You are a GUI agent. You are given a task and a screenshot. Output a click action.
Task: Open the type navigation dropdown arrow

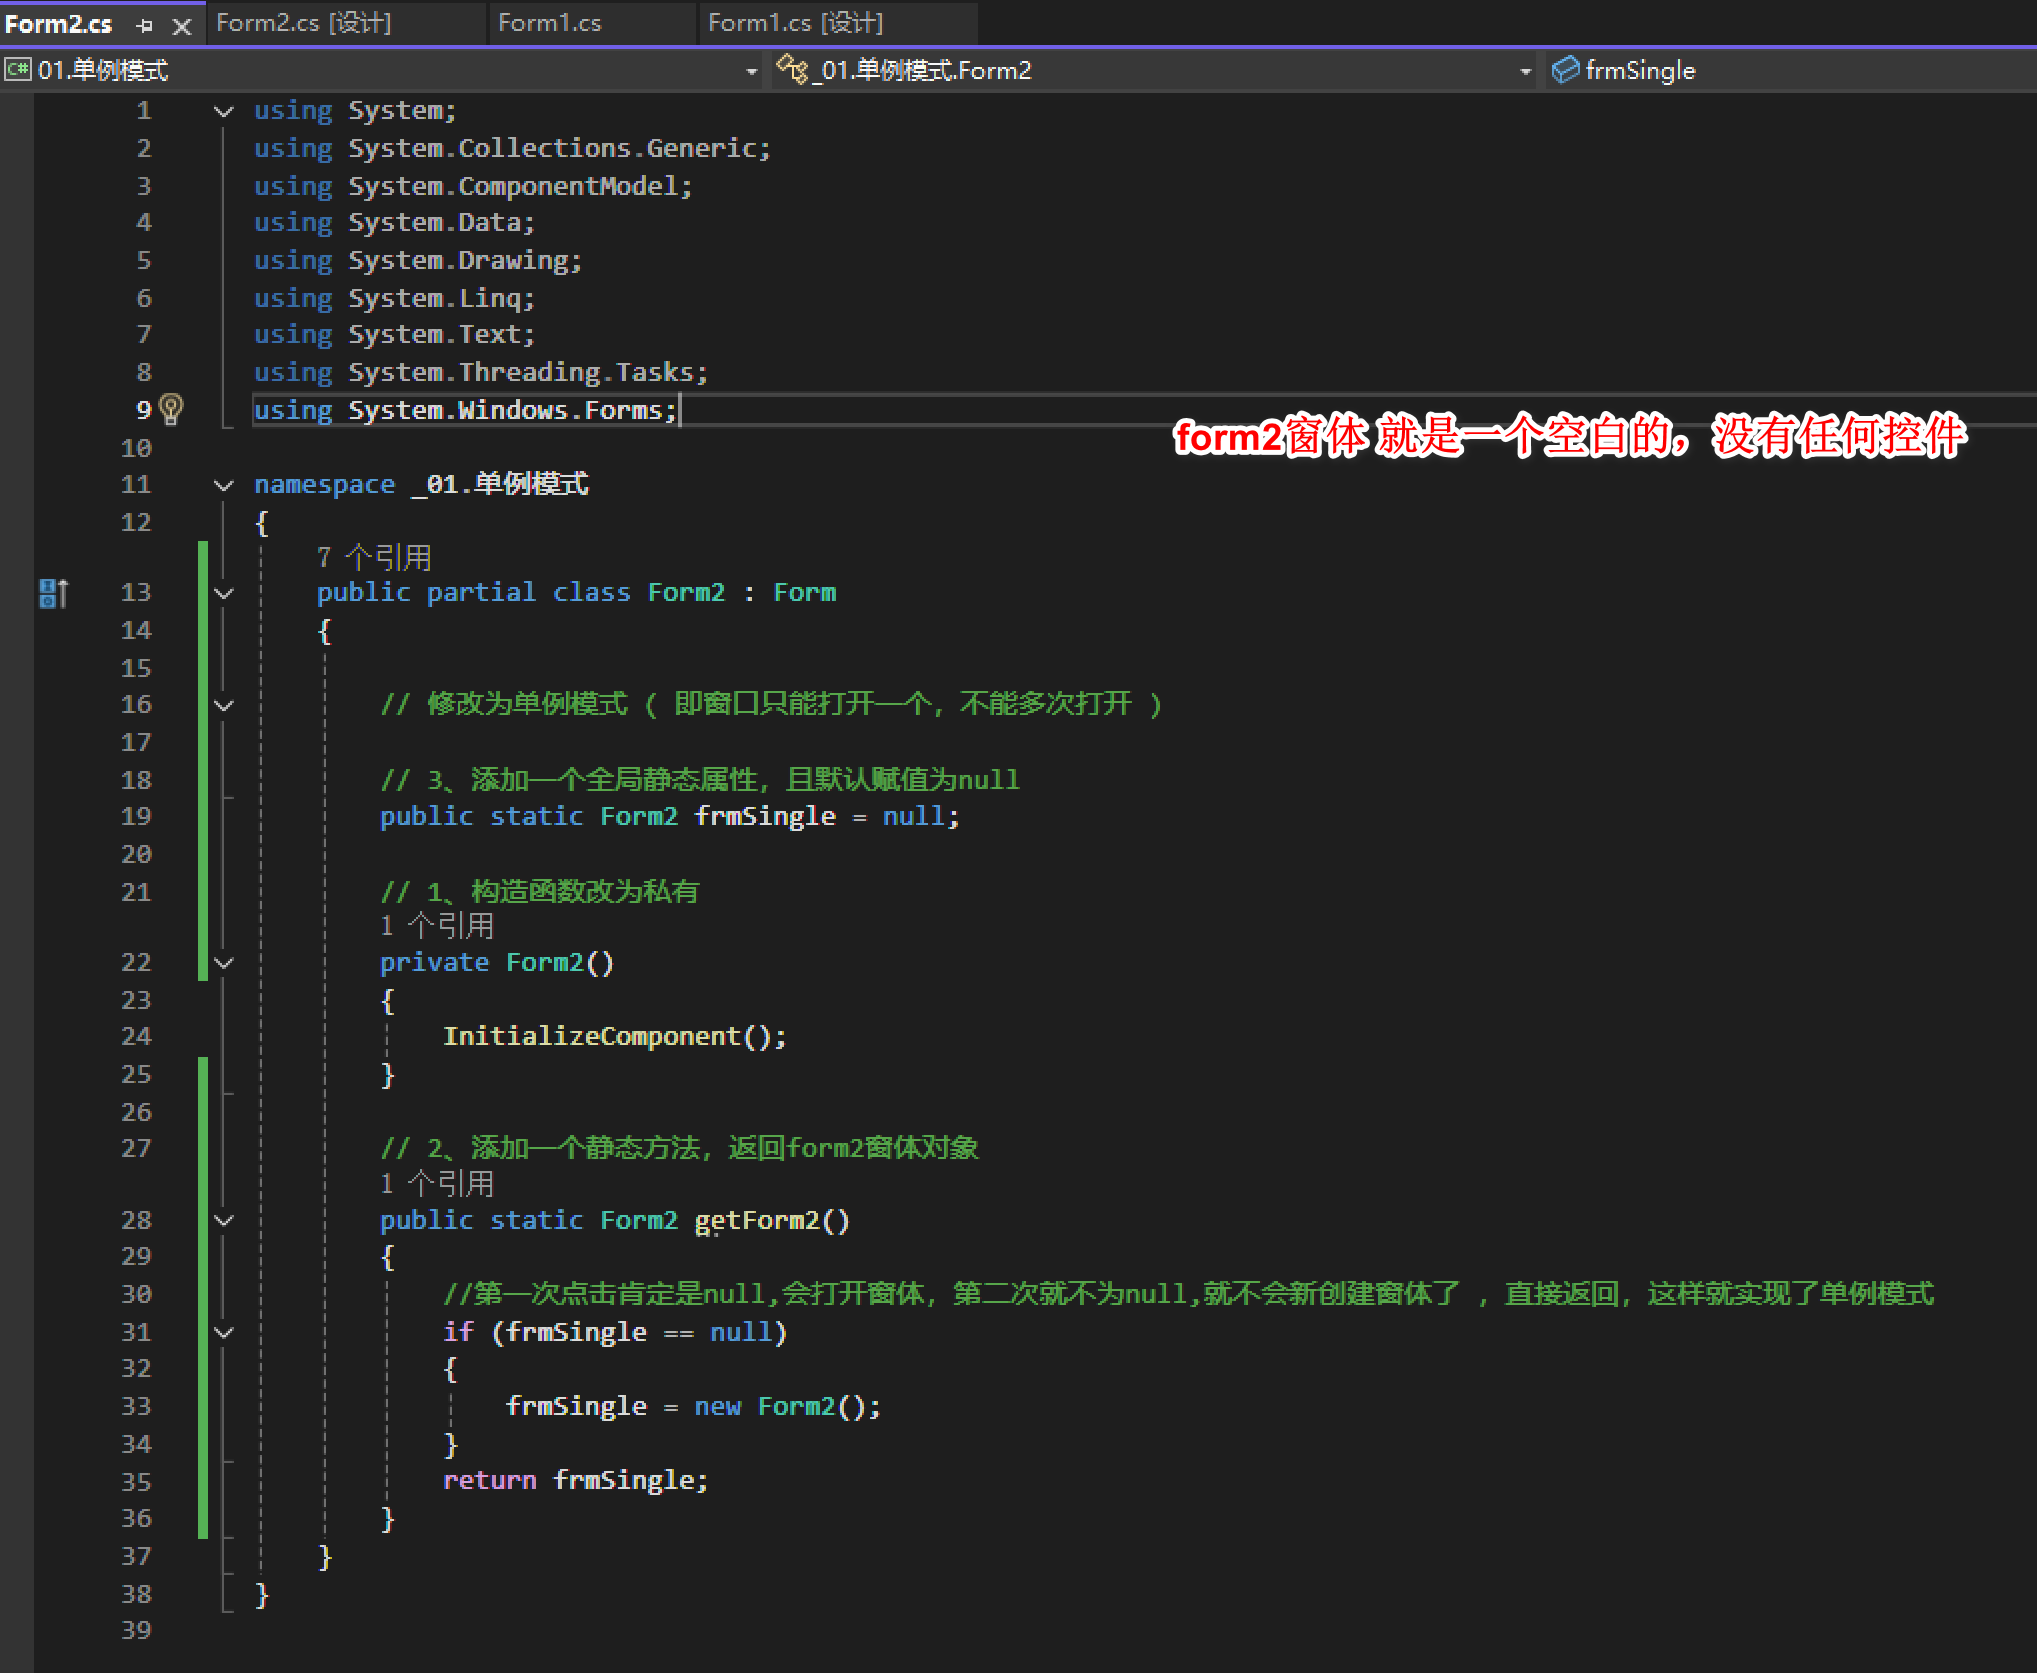point(1524,71)
